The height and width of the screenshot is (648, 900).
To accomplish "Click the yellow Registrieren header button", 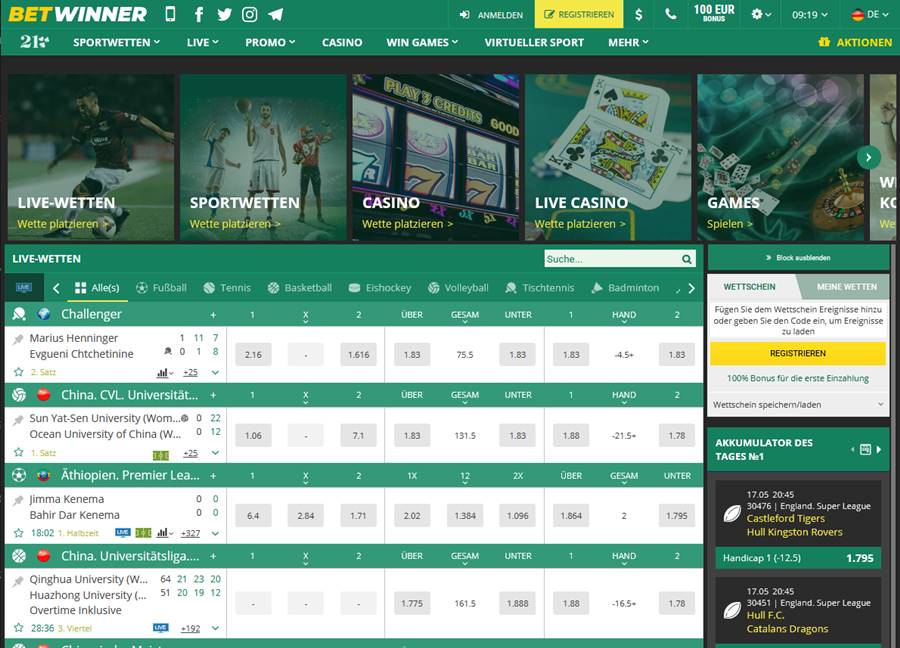I will 579,15.
